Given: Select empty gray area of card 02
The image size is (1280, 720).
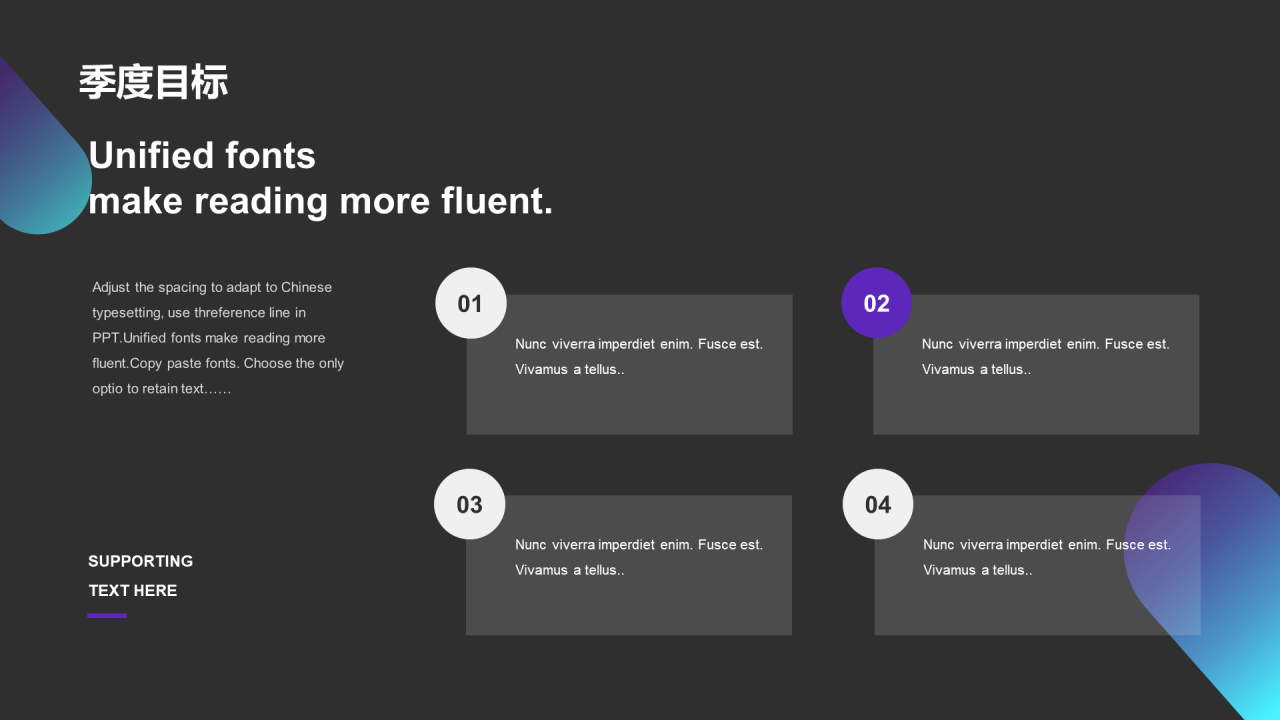Looking at the screenshot, I should (1036, 408).
